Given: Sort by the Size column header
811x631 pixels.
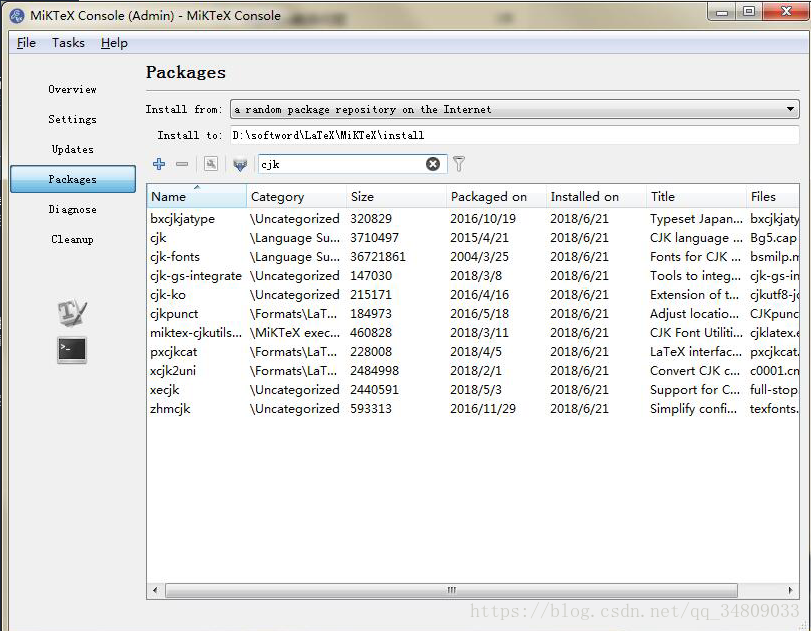Looking at the screenshot, I should [396, 197].
